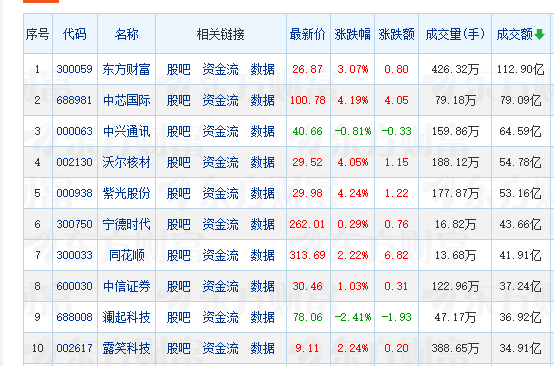Open 澜起科技 stock page

(126, 317)
